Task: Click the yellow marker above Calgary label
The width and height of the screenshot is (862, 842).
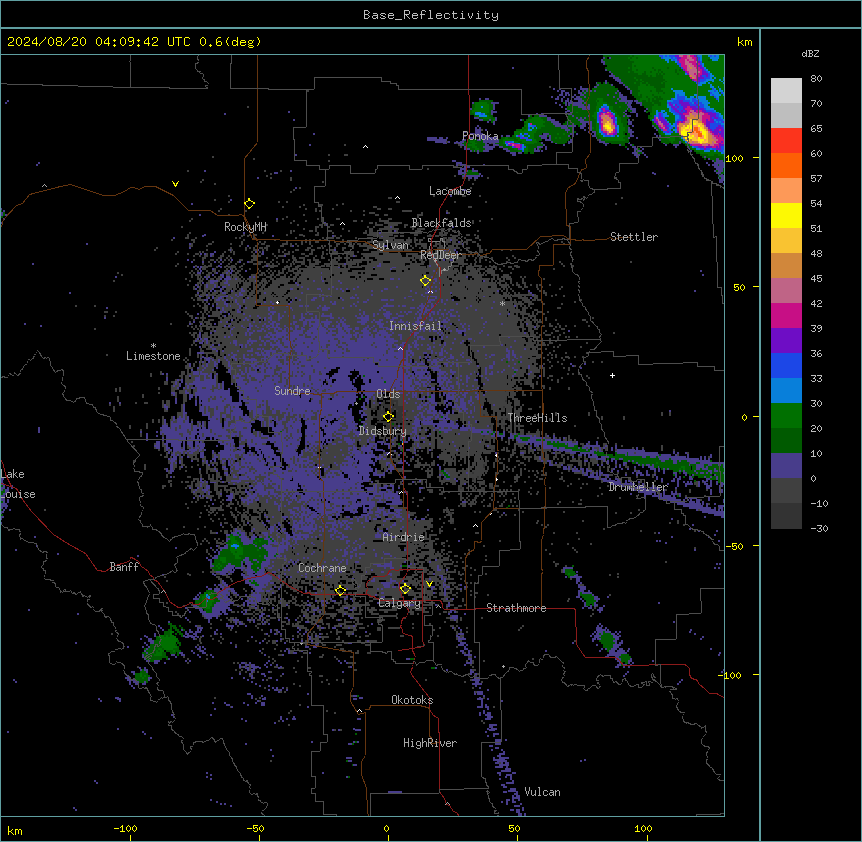Action: (405, 589)
